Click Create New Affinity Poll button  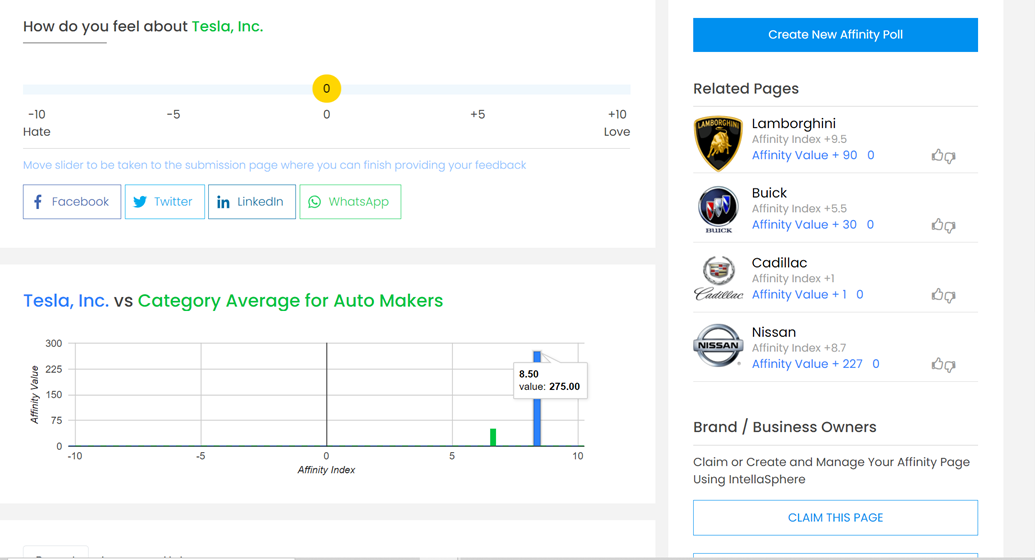click(x=835, y=35)
